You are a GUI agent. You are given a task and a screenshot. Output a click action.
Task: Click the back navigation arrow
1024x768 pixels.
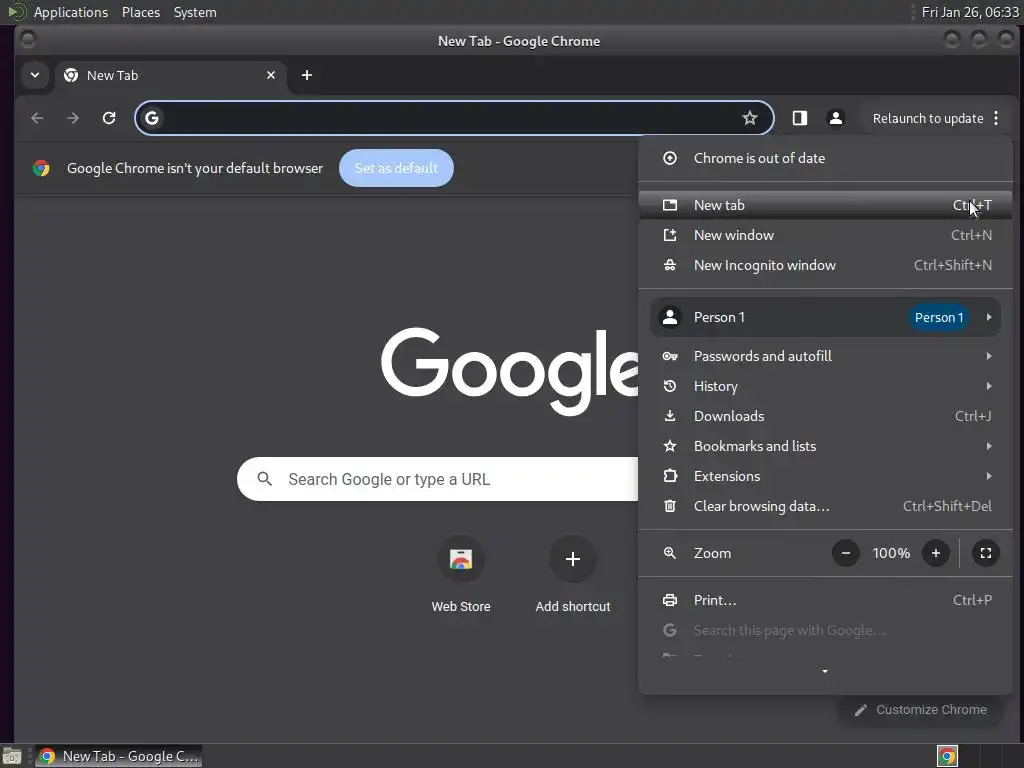pyautogui.click(x=37, y=118)
